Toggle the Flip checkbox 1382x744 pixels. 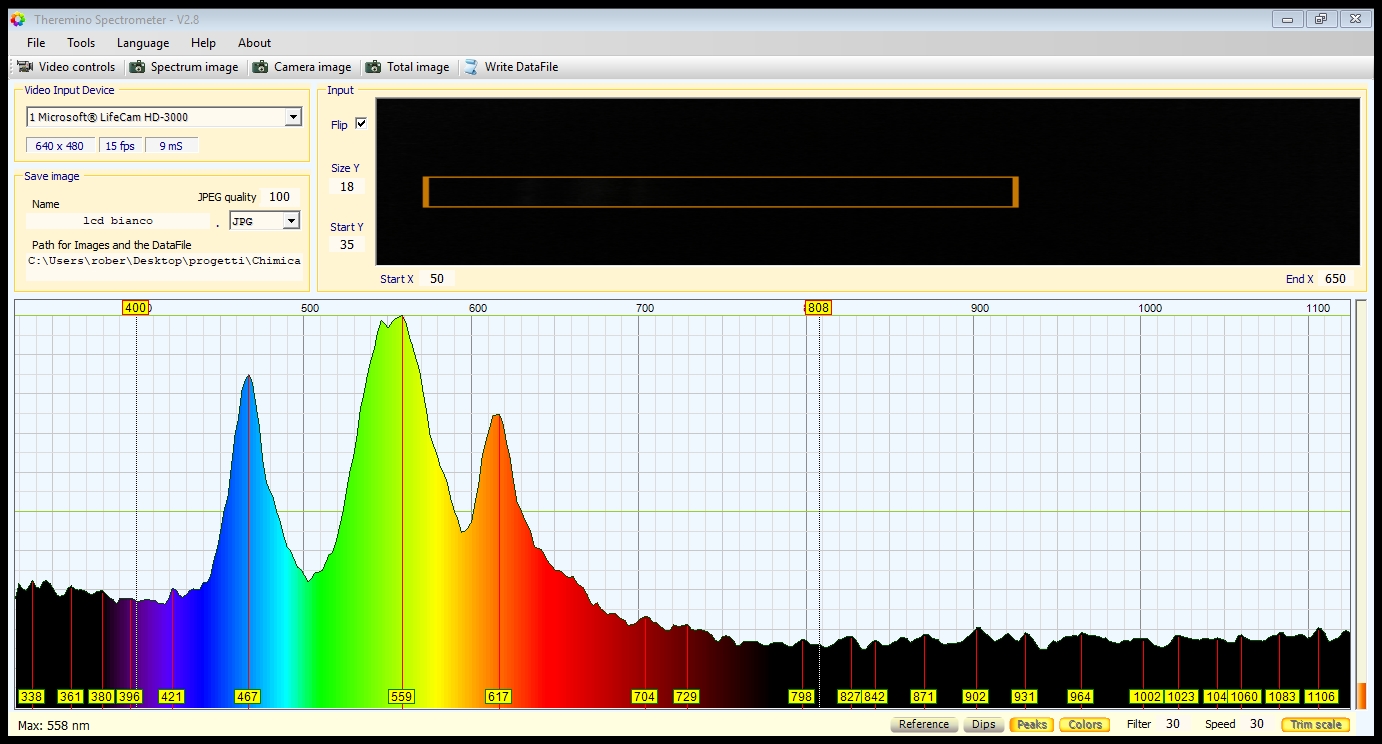361,124
